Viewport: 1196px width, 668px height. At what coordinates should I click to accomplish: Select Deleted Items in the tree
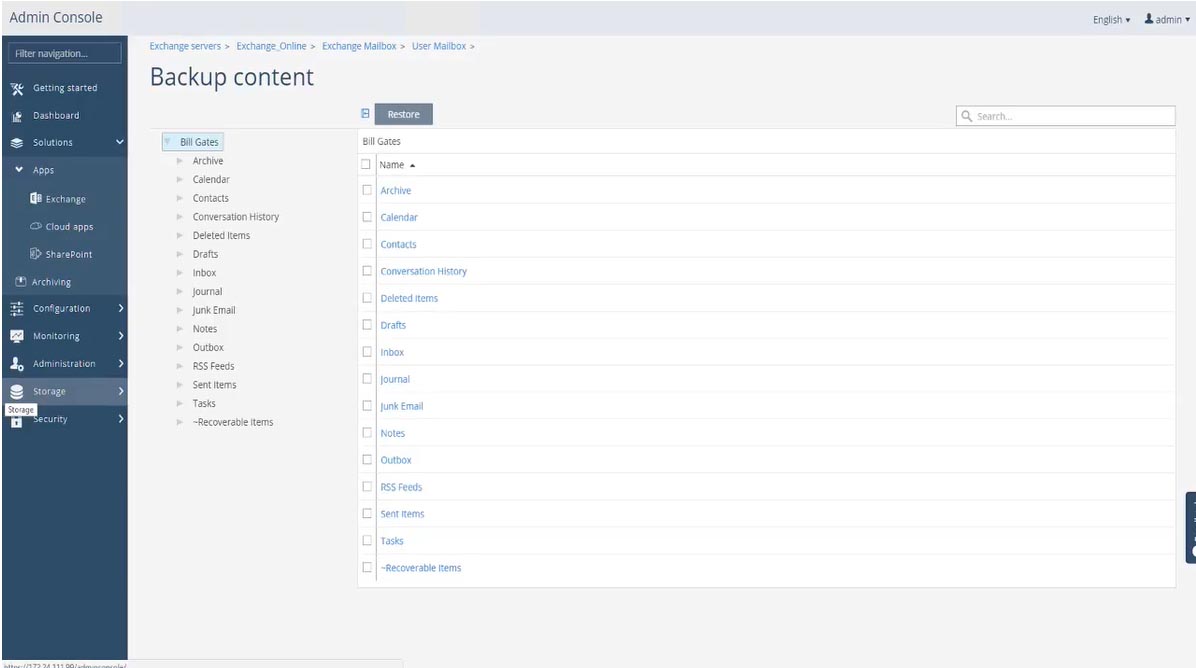point(221,236)
